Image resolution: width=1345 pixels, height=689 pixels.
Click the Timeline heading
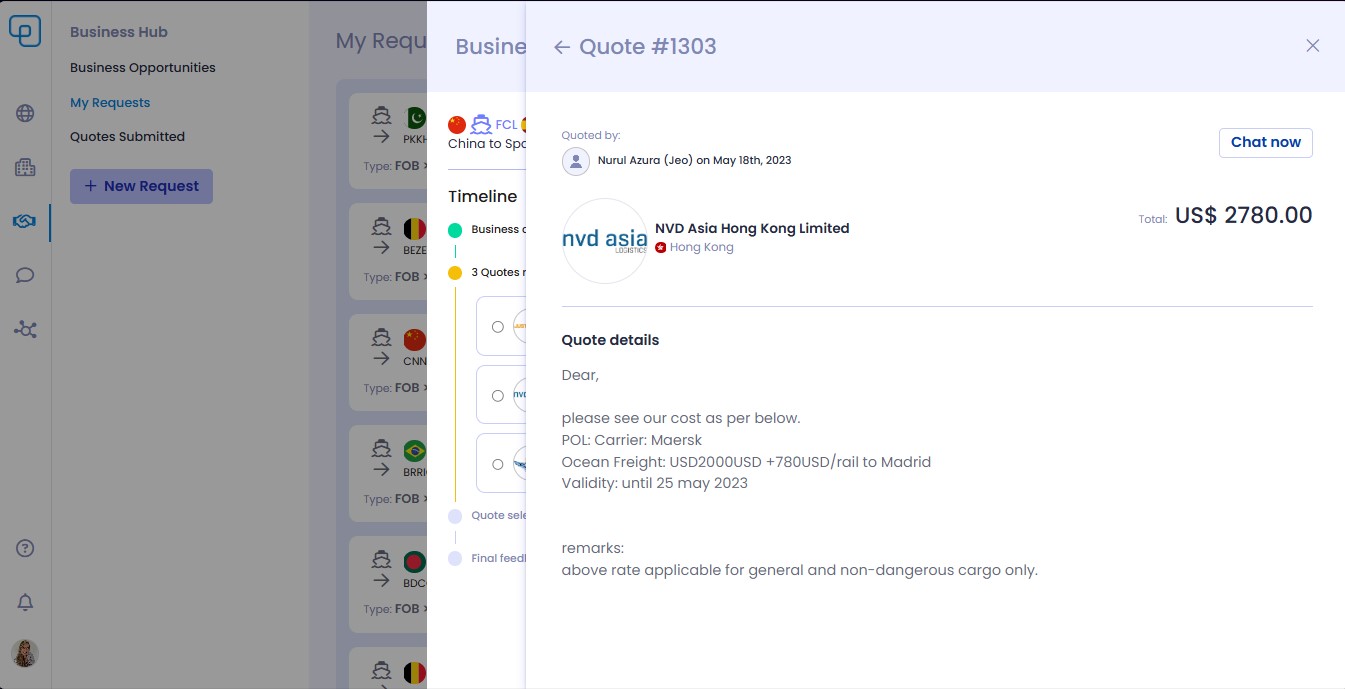(x=483, y=196)
